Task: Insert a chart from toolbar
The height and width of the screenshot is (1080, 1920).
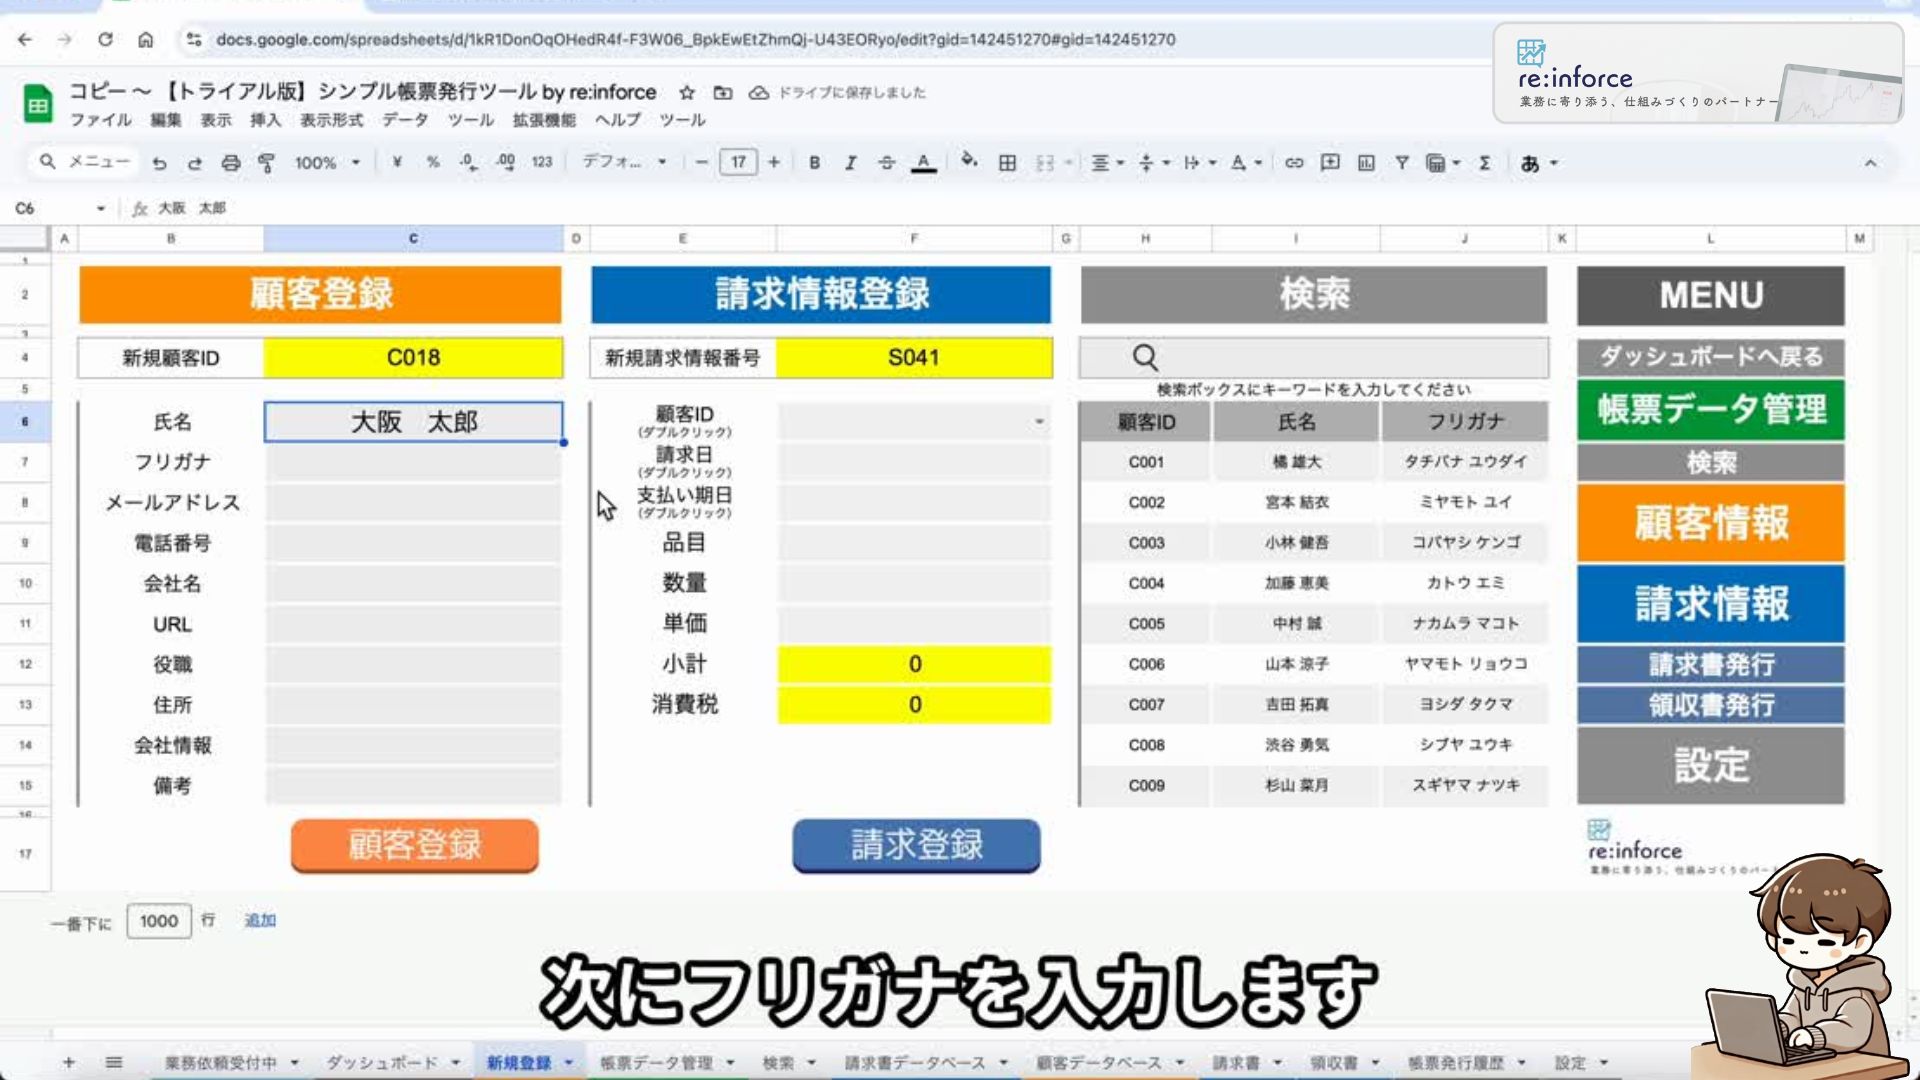Action: (x=1366, y=163)
